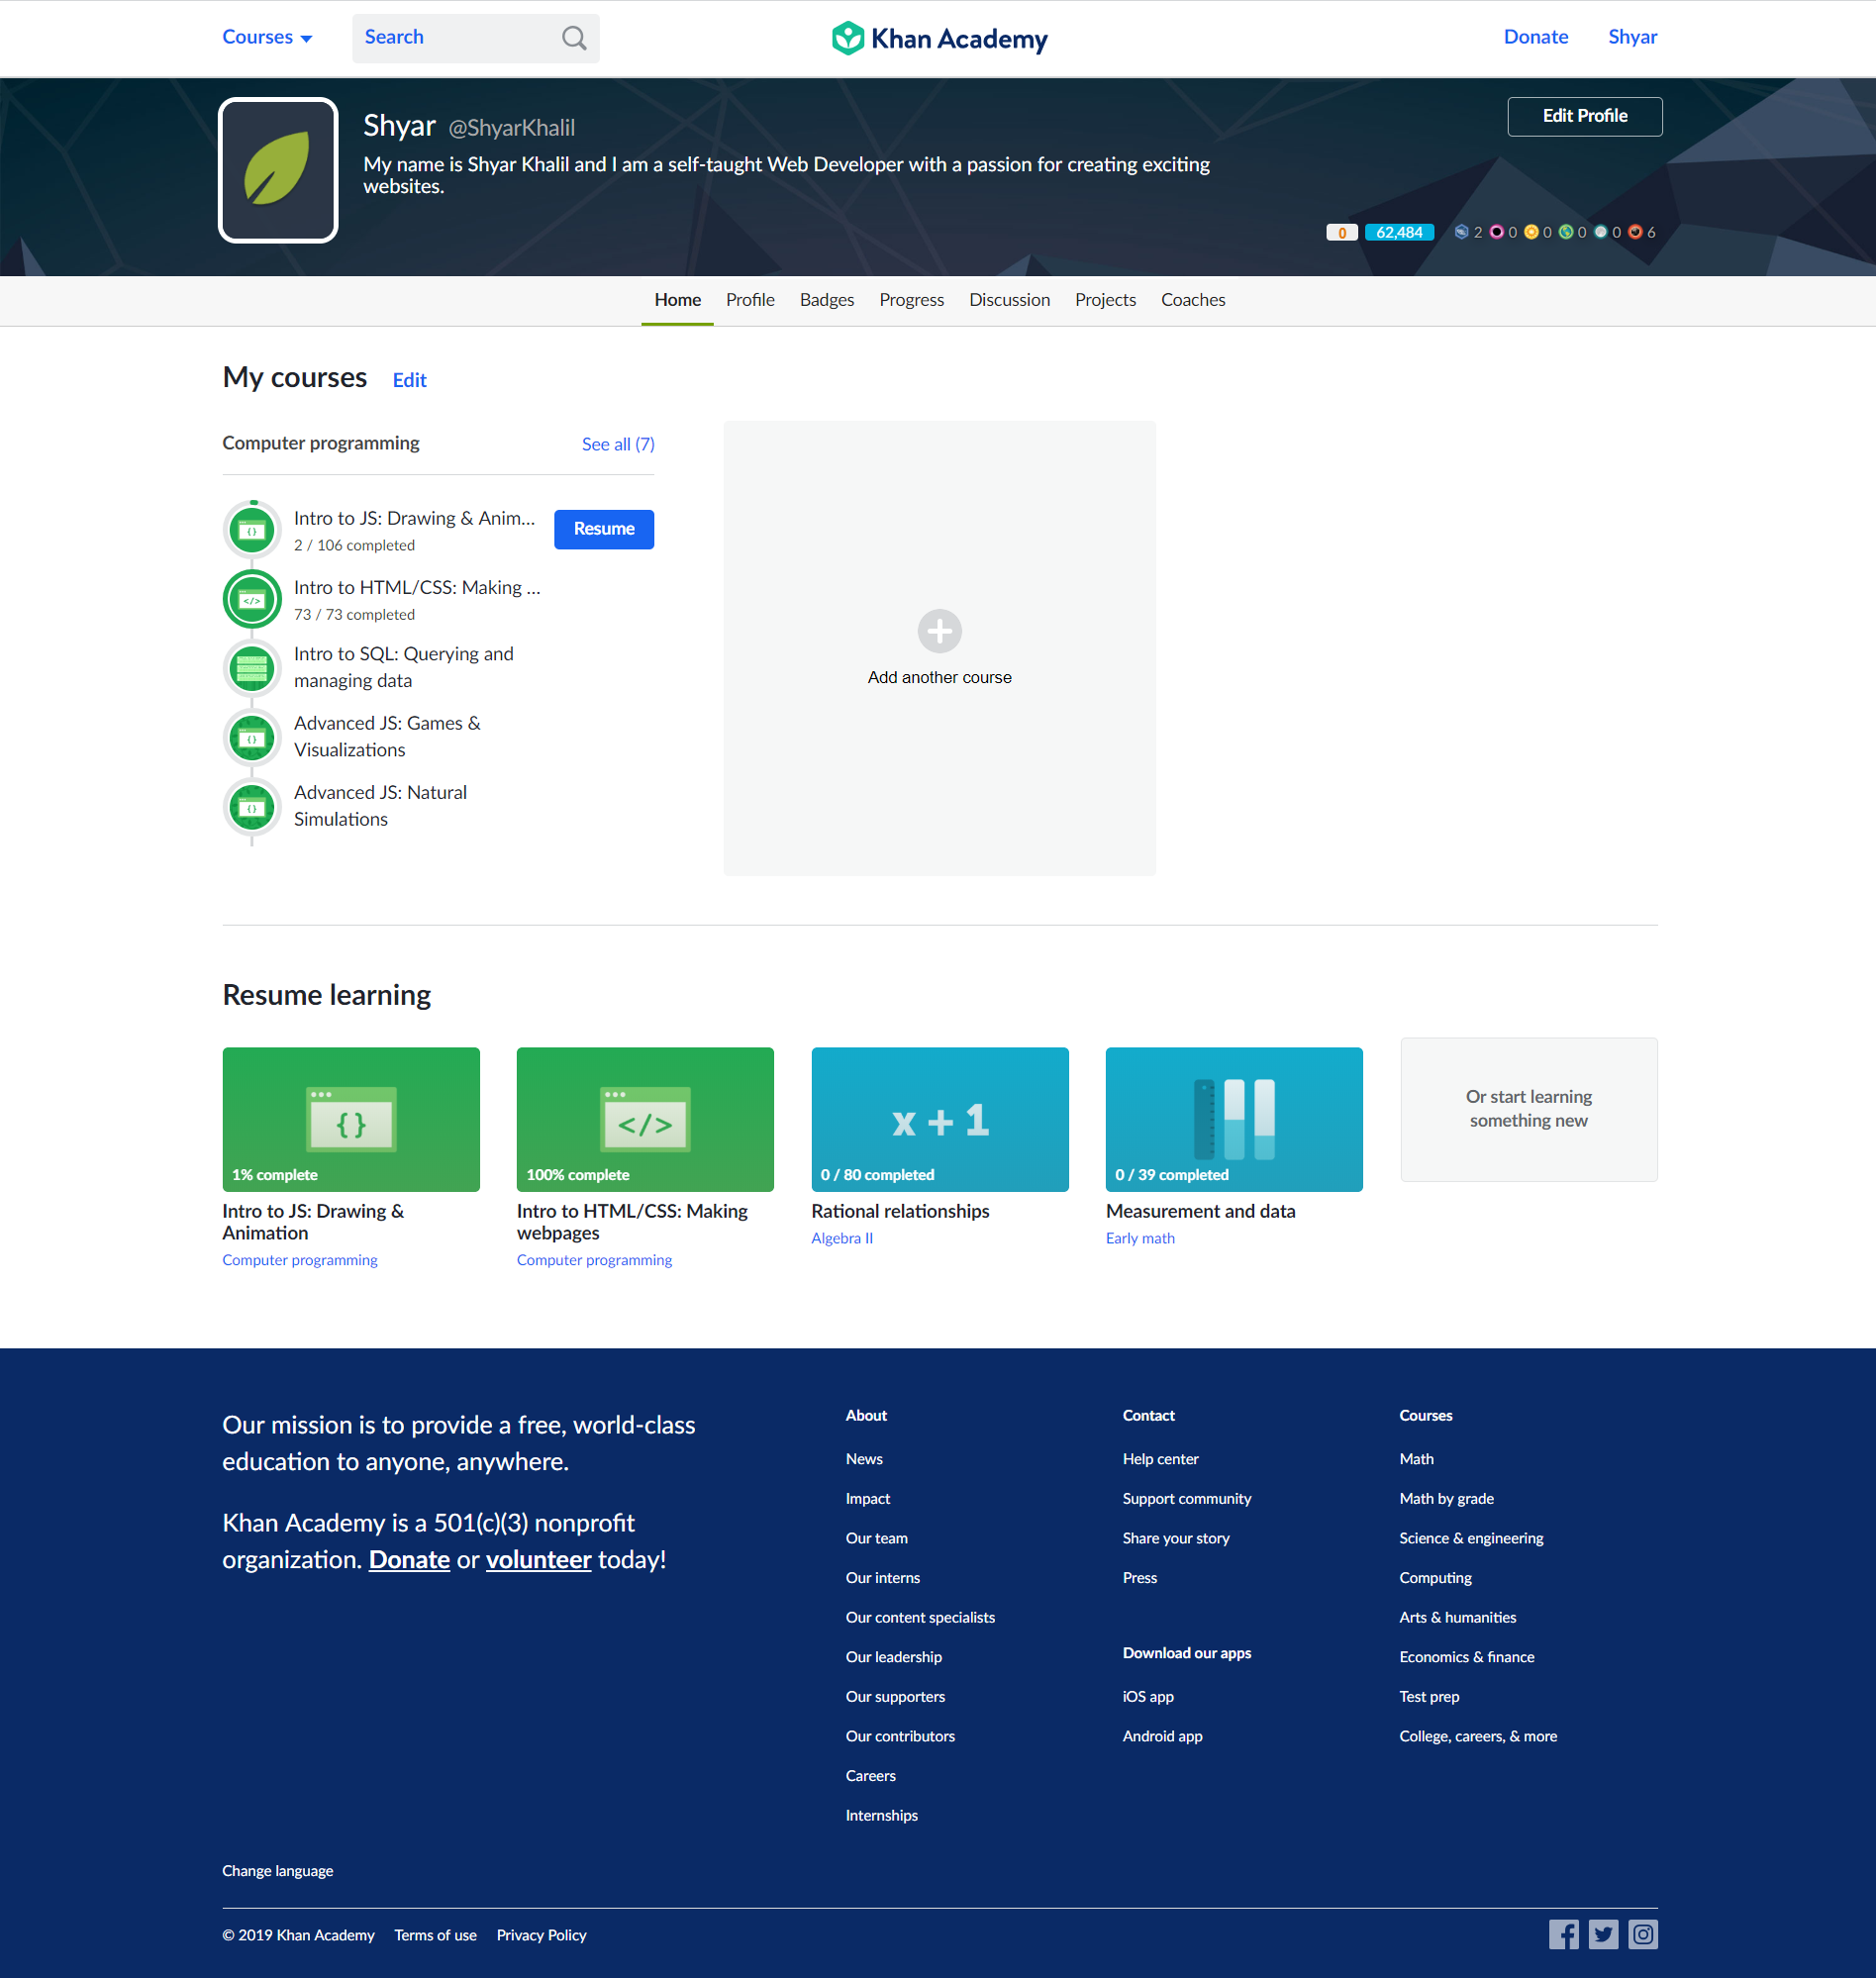Switch to the Profile tab

click(750, 300)
